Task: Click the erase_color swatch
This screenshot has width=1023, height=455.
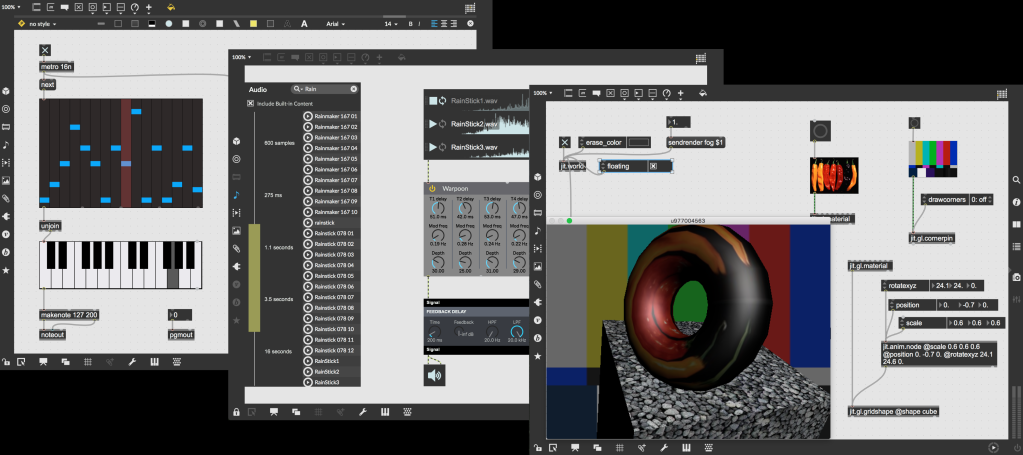Action: pos(637,143)
